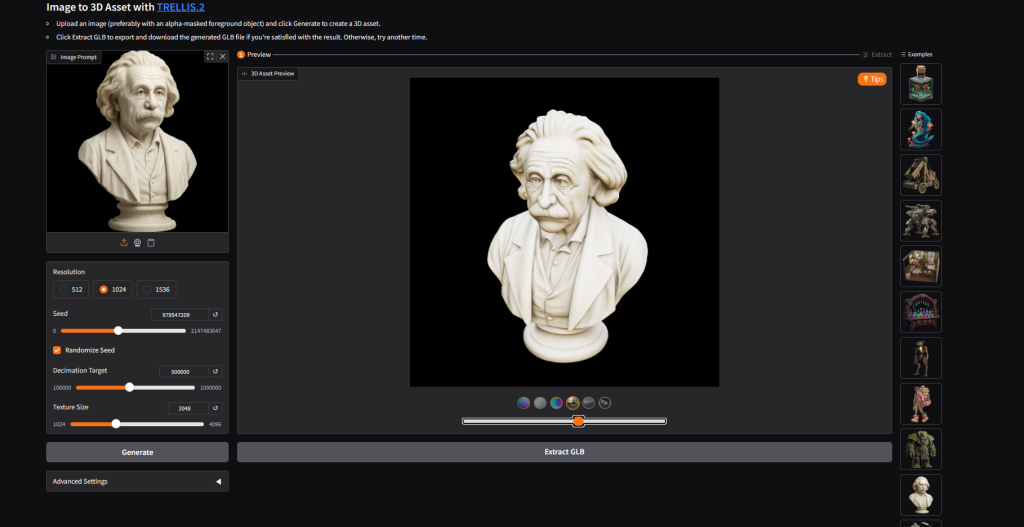The height and width of the screenshot is (527, 1024).
Task: Select the 1536 resolution option
Action: point(155,289)
